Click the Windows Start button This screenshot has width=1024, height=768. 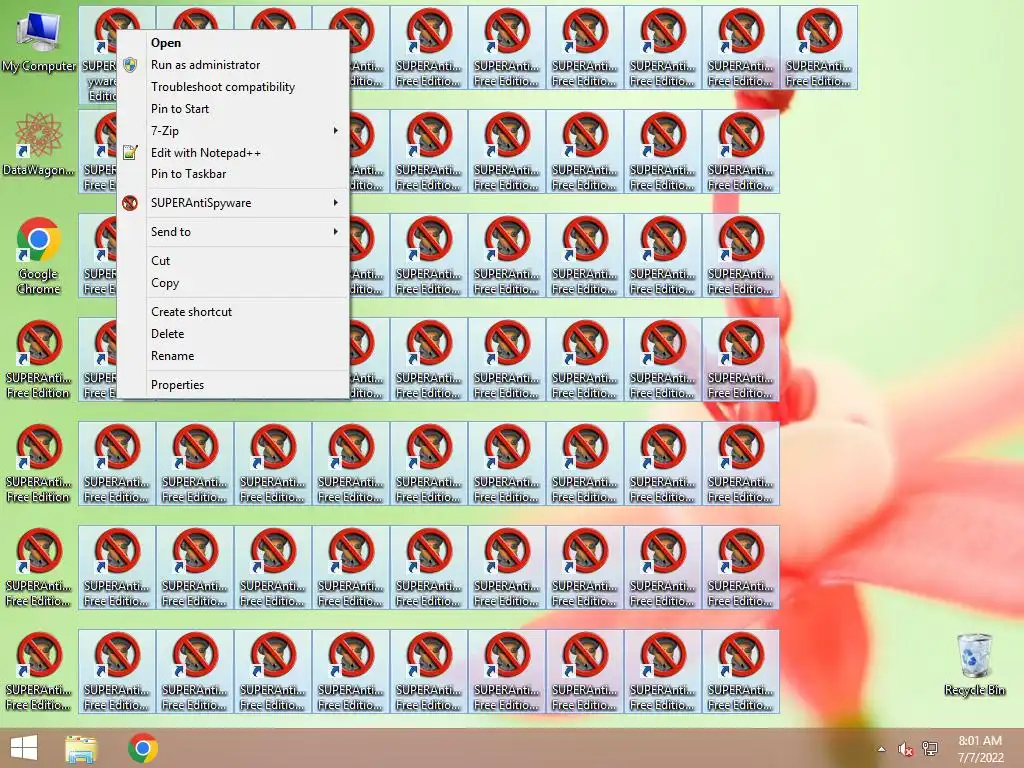pyautogui.click(x=24, y=748)
